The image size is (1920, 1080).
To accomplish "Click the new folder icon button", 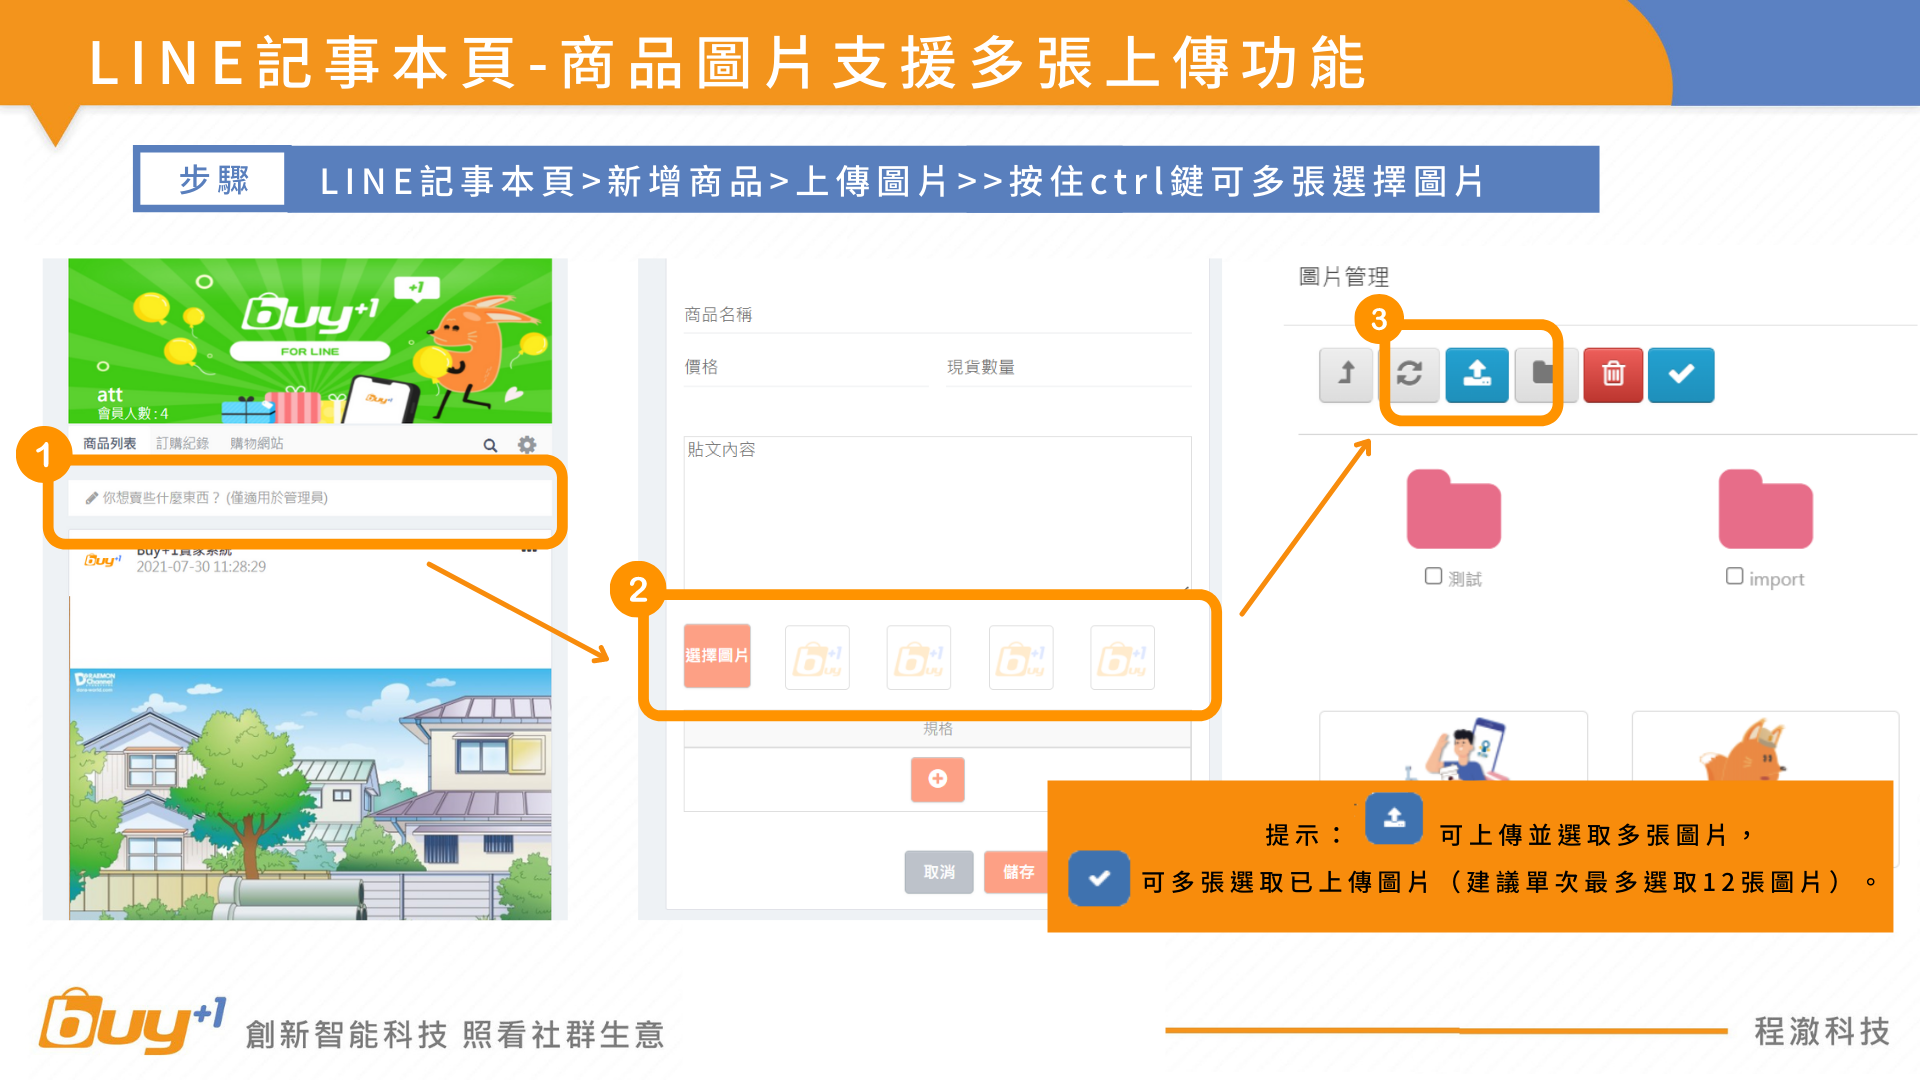I will (x=1543, y=375).
